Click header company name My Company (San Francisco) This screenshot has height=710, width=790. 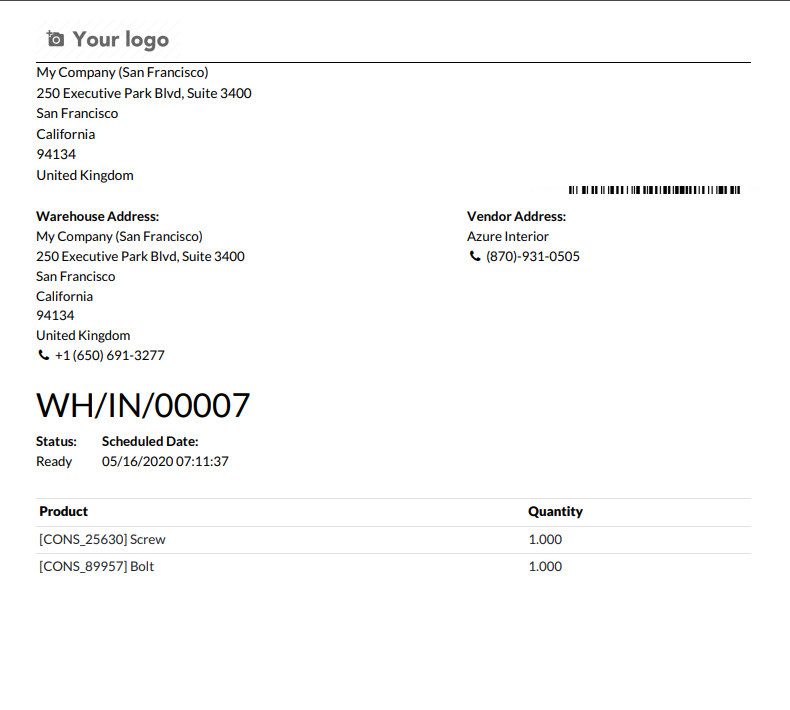122,73
